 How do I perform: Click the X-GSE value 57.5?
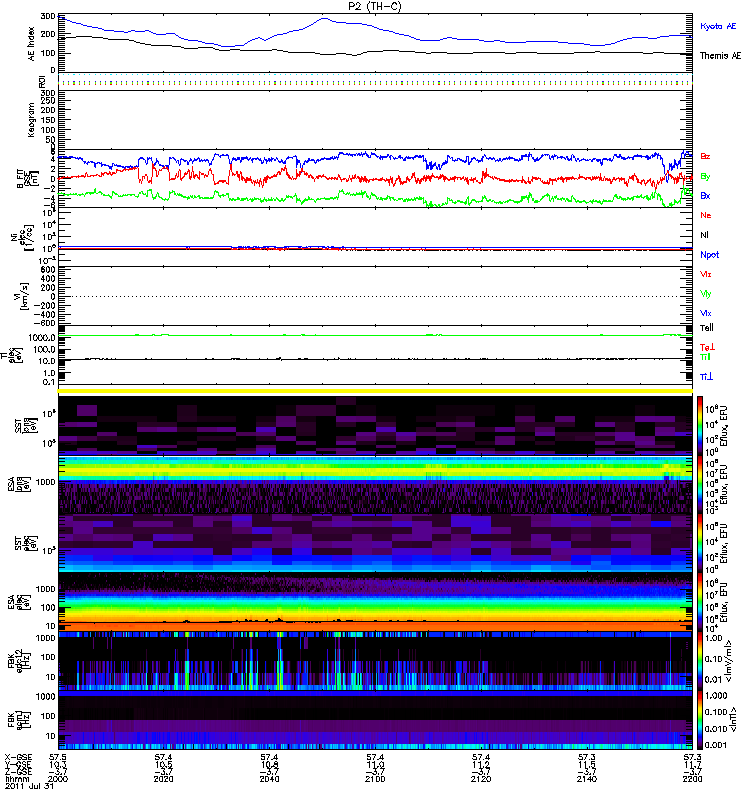tap(58, 758)
